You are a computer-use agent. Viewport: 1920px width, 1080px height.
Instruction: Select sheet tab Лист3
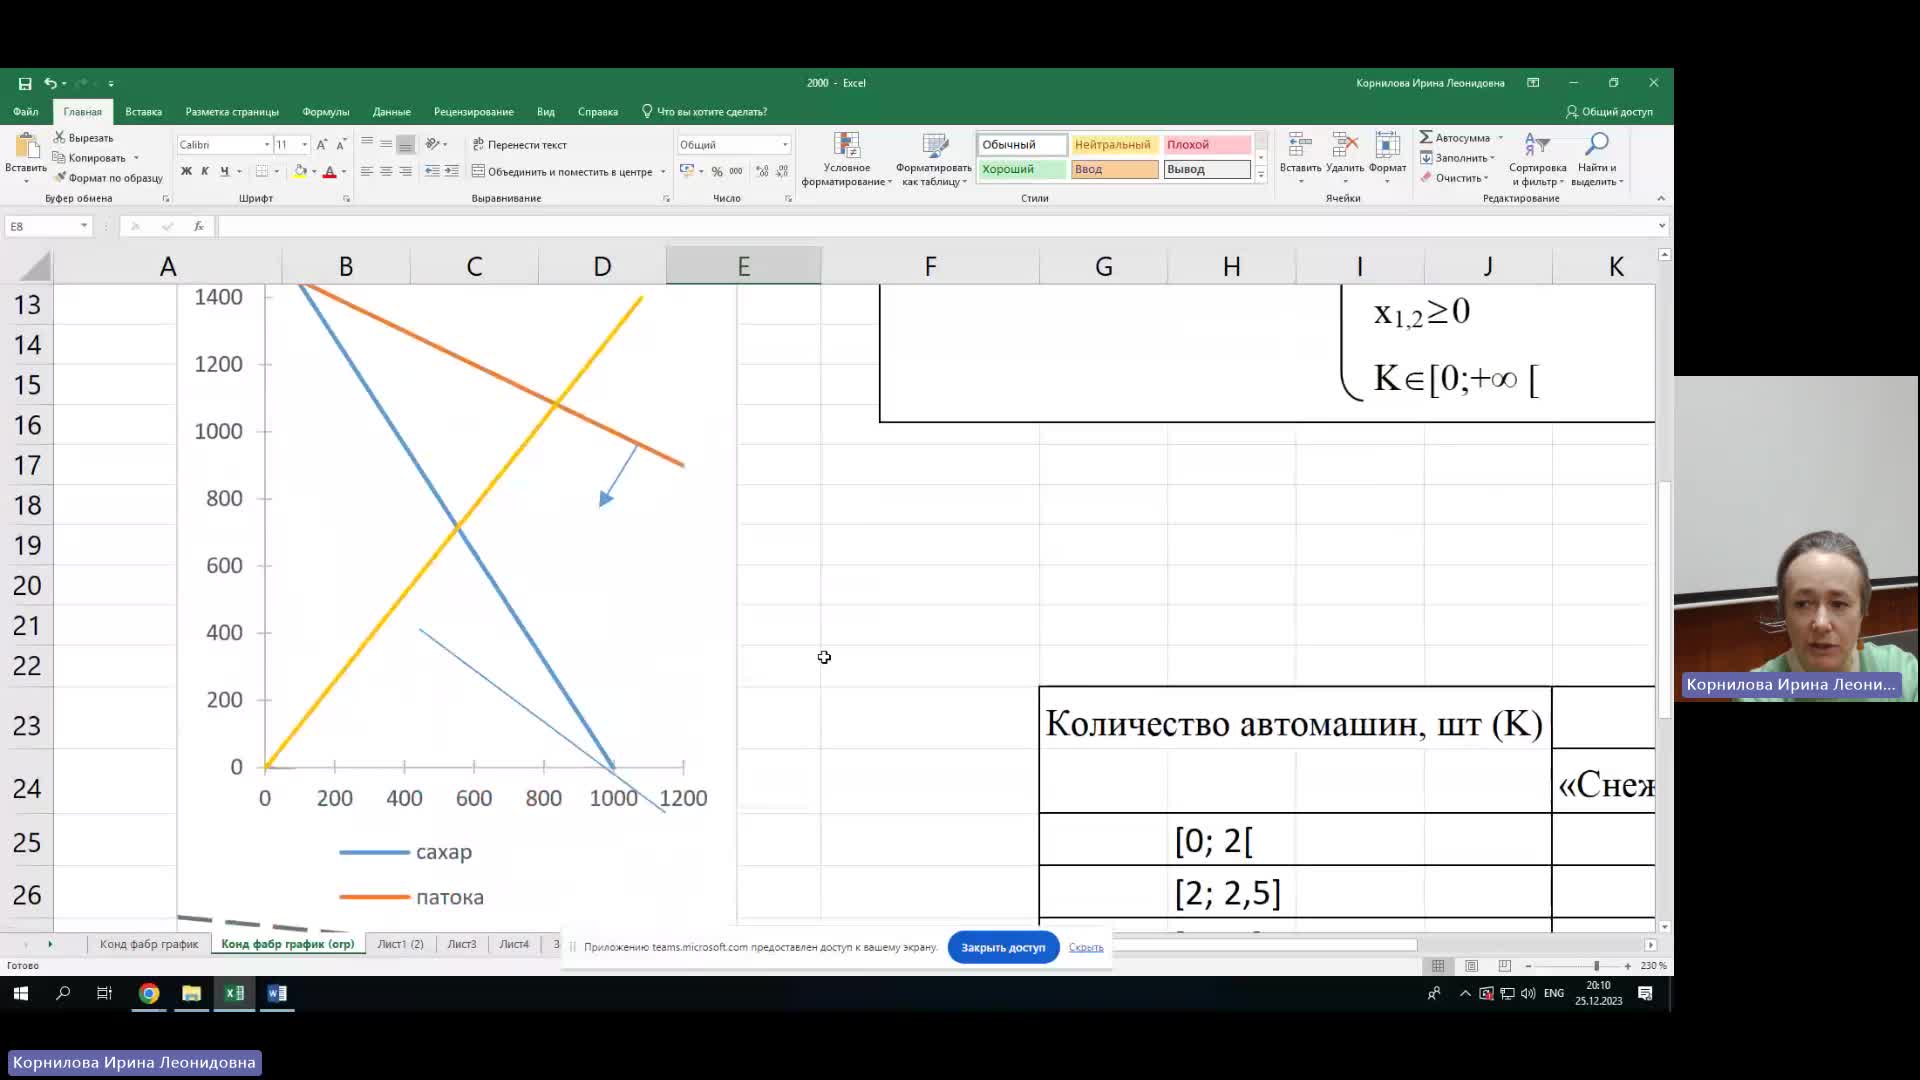click(461, 944)
